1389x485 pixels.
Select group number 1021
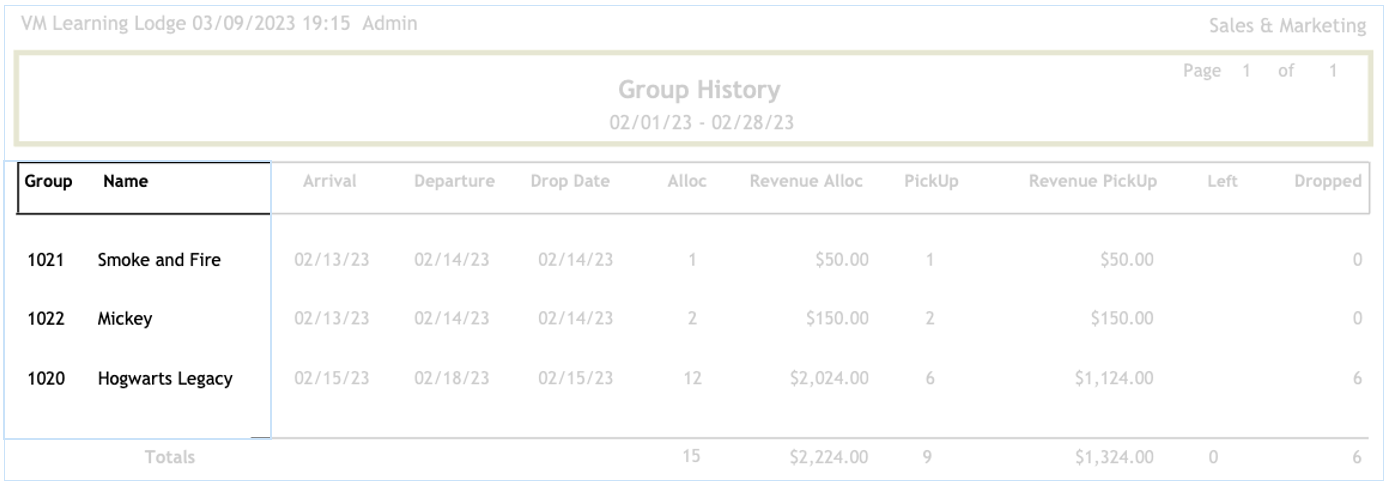(45, 260)
